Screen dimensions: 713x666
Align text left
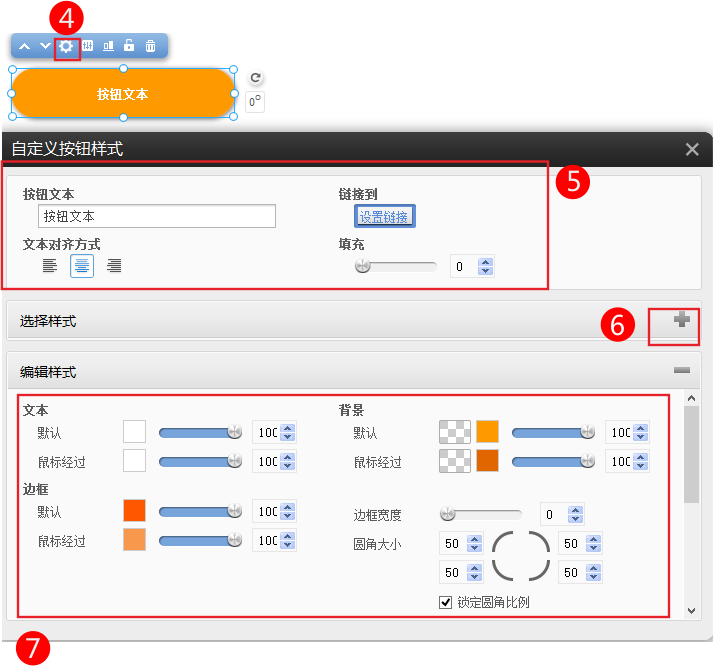[x=50, y=265]
